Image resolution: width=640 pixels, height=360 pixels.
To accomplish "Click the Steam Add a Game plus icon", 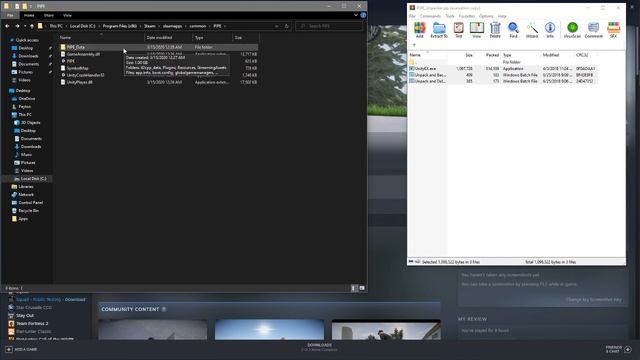I will click(9, 349).
